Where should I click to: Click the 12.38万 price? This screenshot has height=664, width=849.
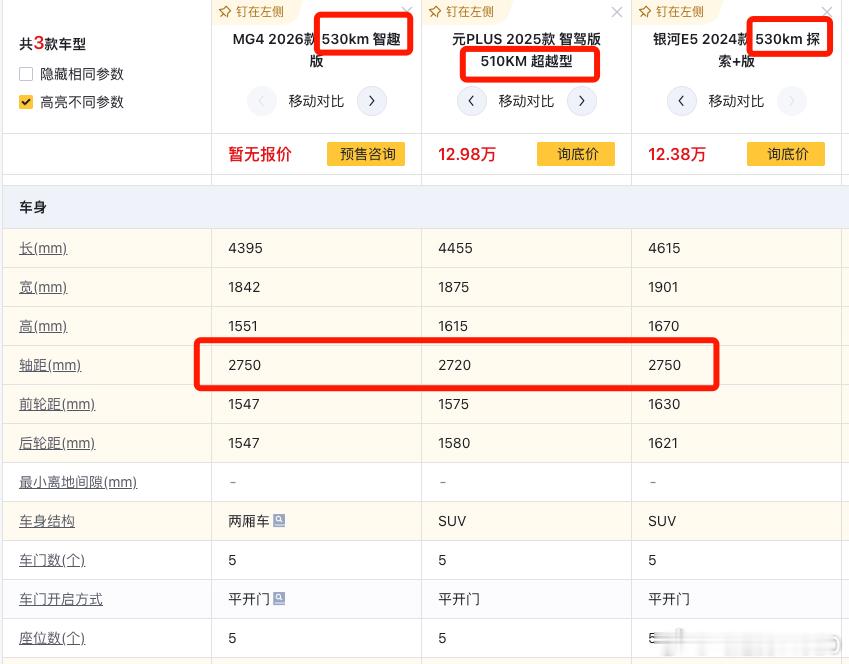click(x=677, y=155)
